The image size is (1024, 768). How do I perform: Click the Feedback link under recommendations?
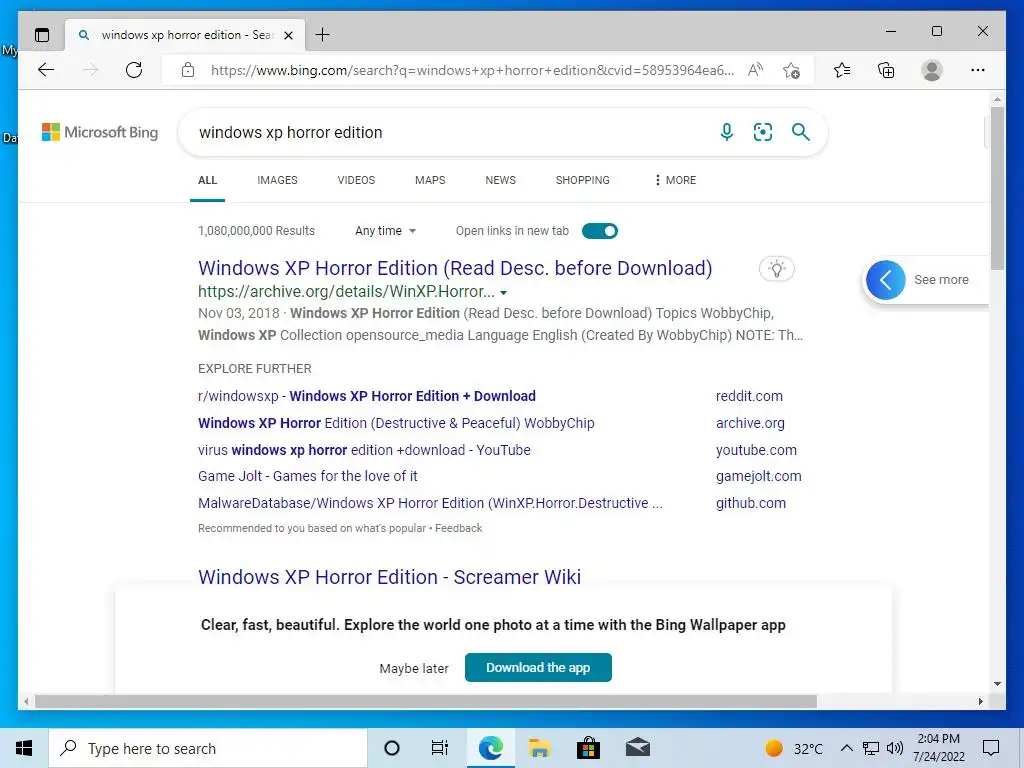[458, 528]
